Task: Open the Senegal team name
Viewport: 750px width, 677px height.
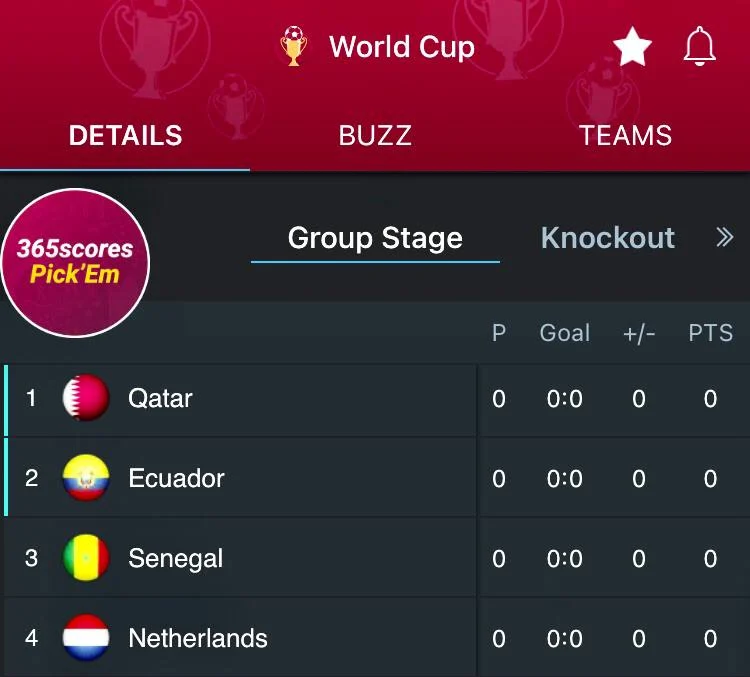Action: coord(176,558)
